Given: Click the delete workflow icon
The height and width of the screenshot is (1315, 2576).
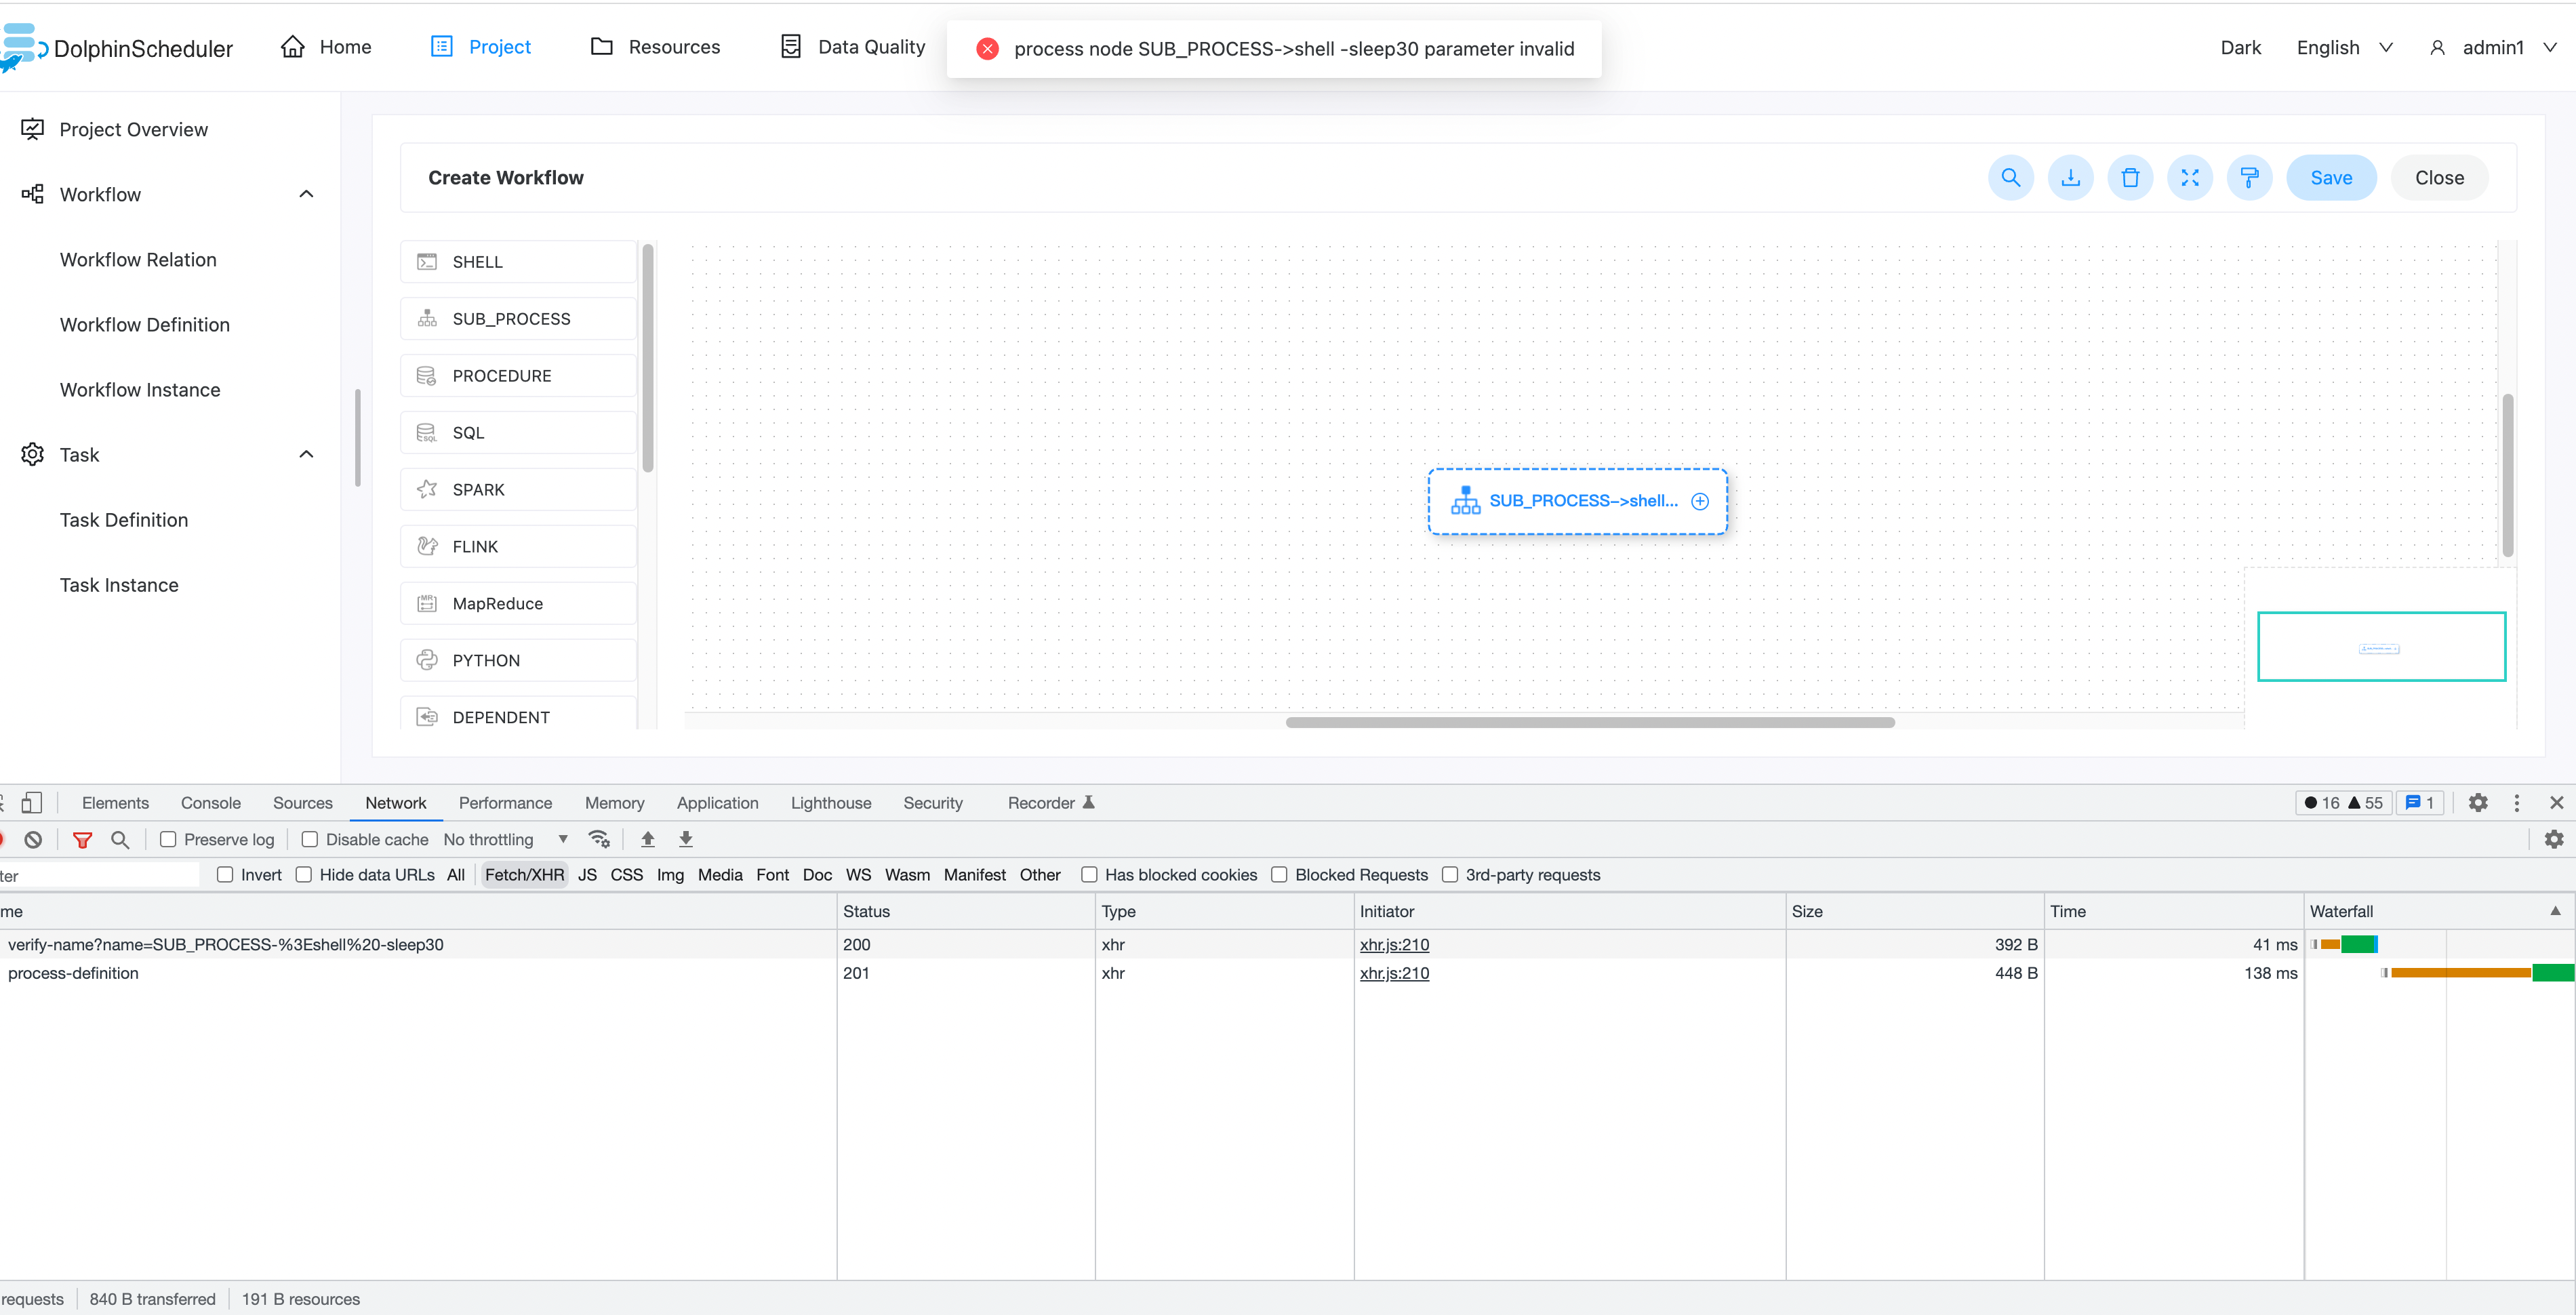Looking at the screenshot, I should tap(2131, 177).
